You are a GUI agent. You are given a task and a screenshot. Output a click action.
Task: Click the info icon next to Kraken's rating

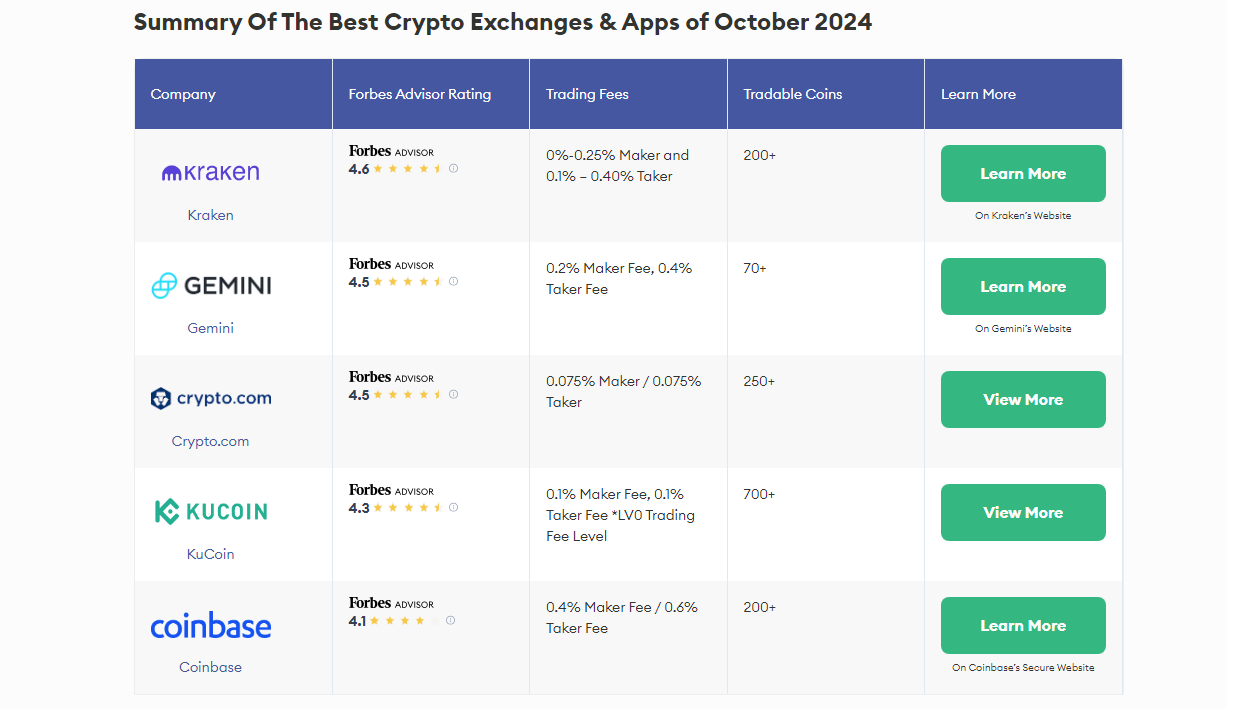[x=453, y=168]
